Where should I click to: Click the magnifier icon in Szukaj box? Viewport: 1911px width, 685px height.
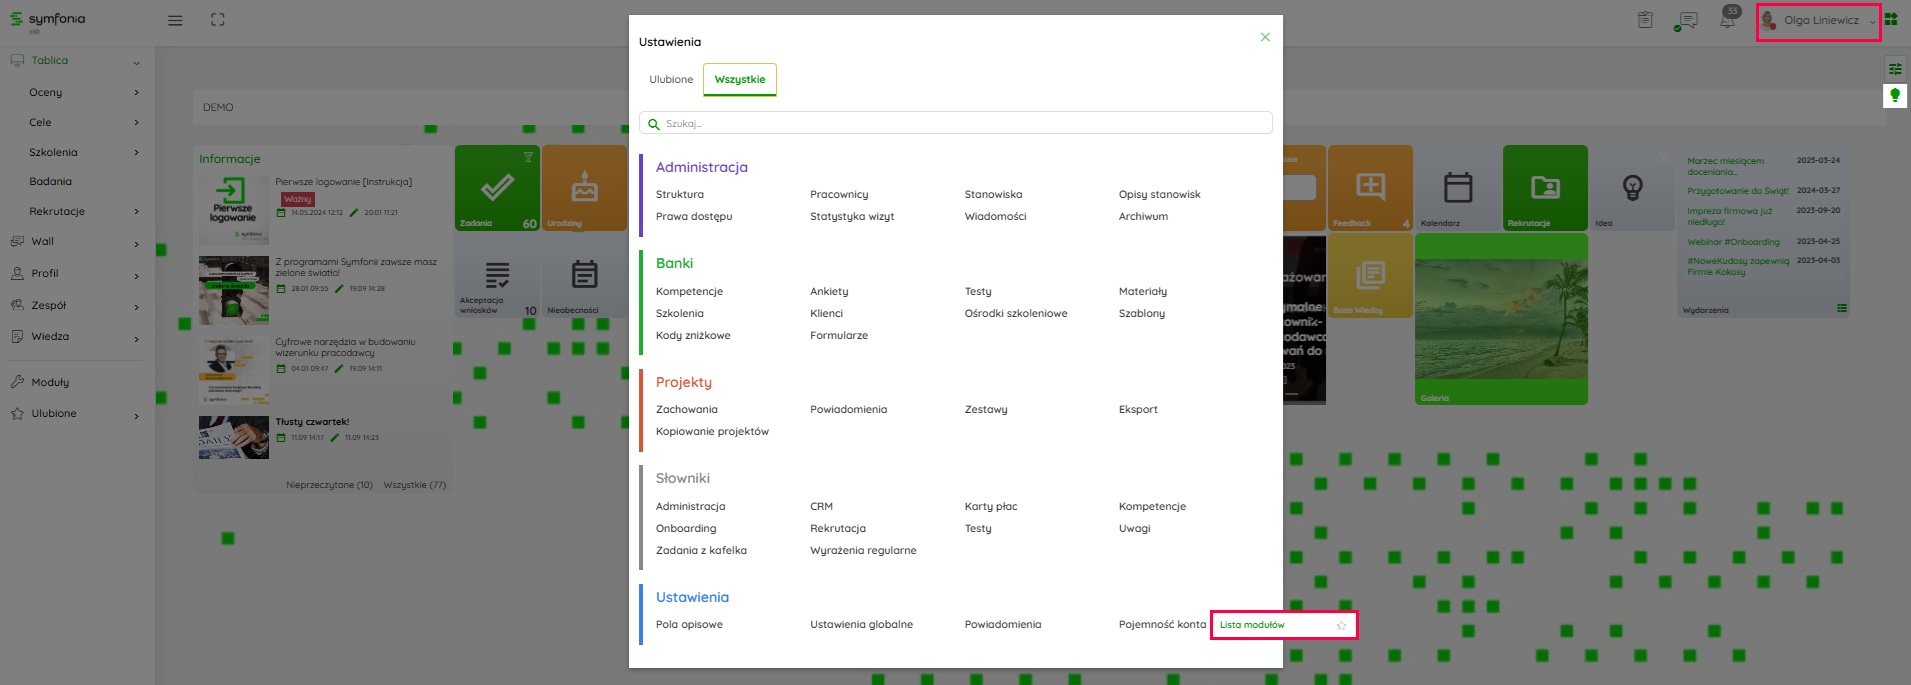654,124
